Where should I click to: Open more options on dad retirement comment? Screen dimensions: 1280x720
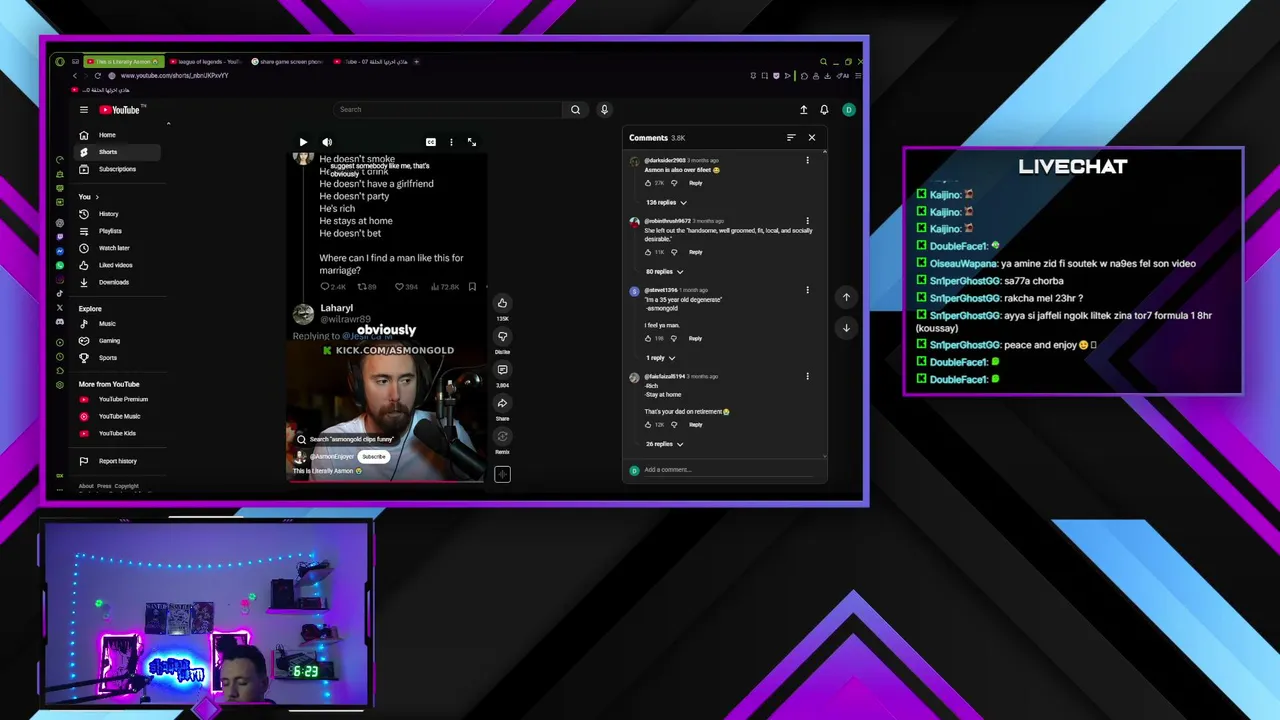807,377
